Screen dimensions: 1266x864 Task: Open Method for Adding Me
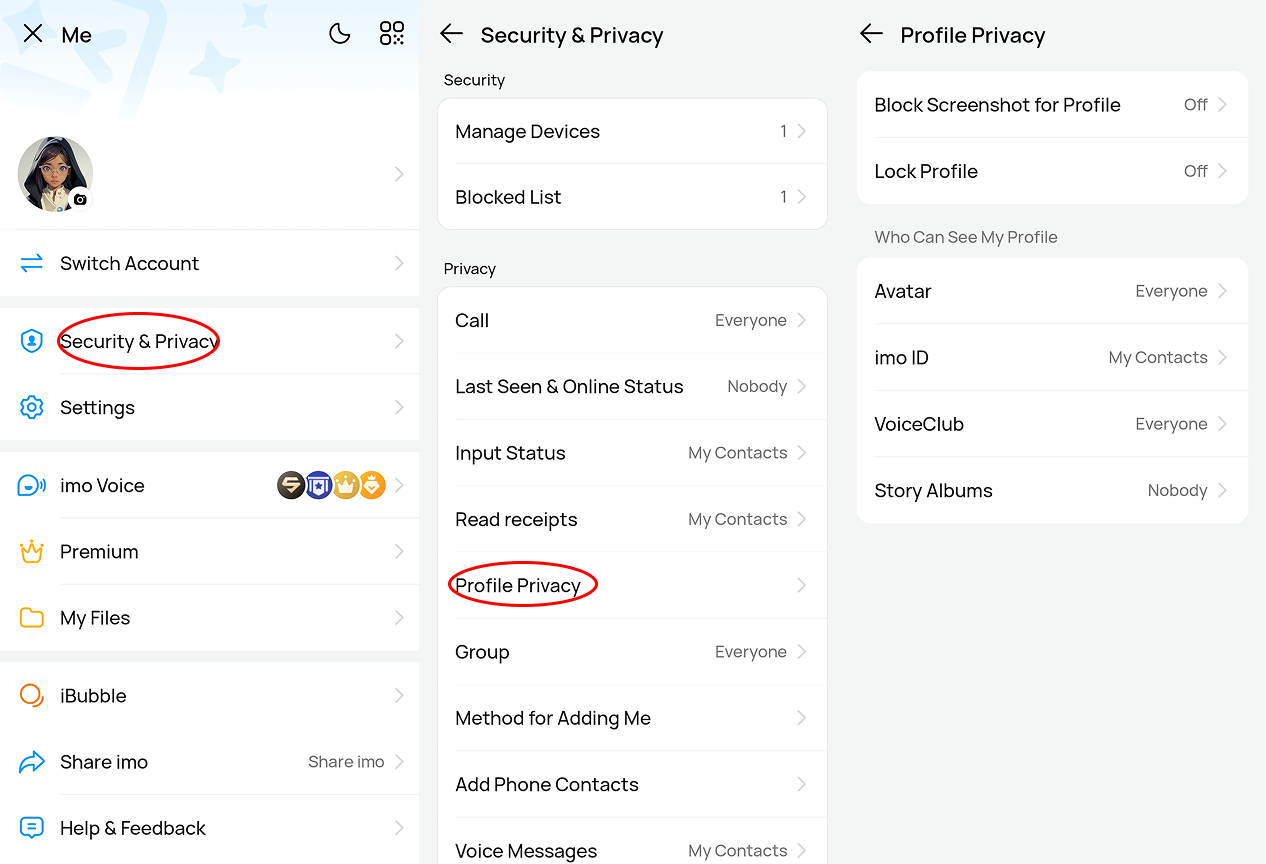click(x=632, y=718)
